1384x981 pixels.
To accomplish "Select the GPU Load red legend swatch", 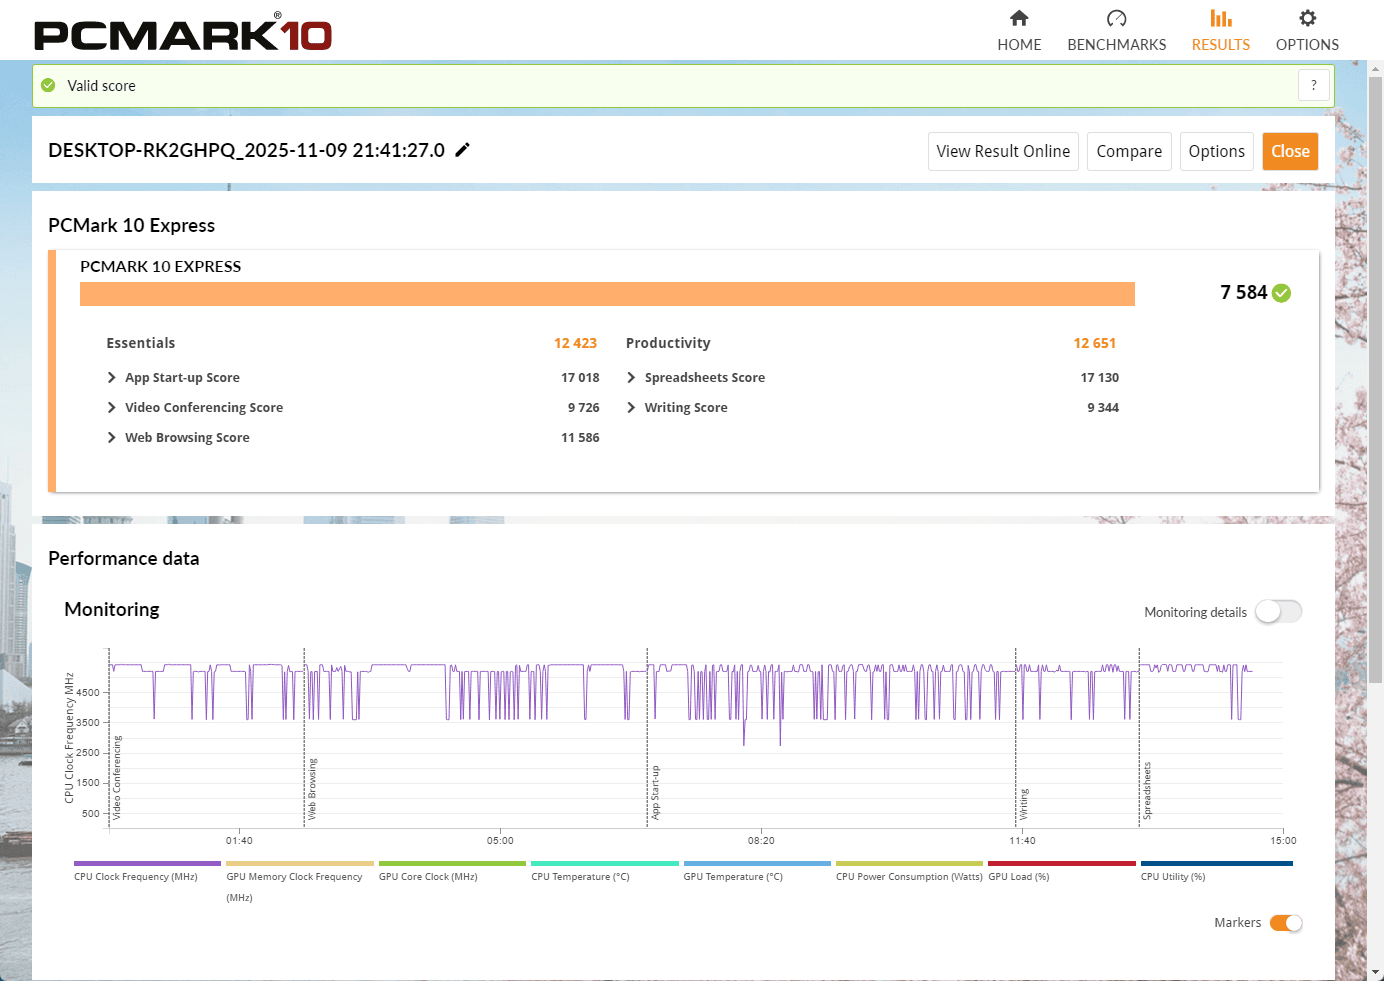I will (1061, 863).
